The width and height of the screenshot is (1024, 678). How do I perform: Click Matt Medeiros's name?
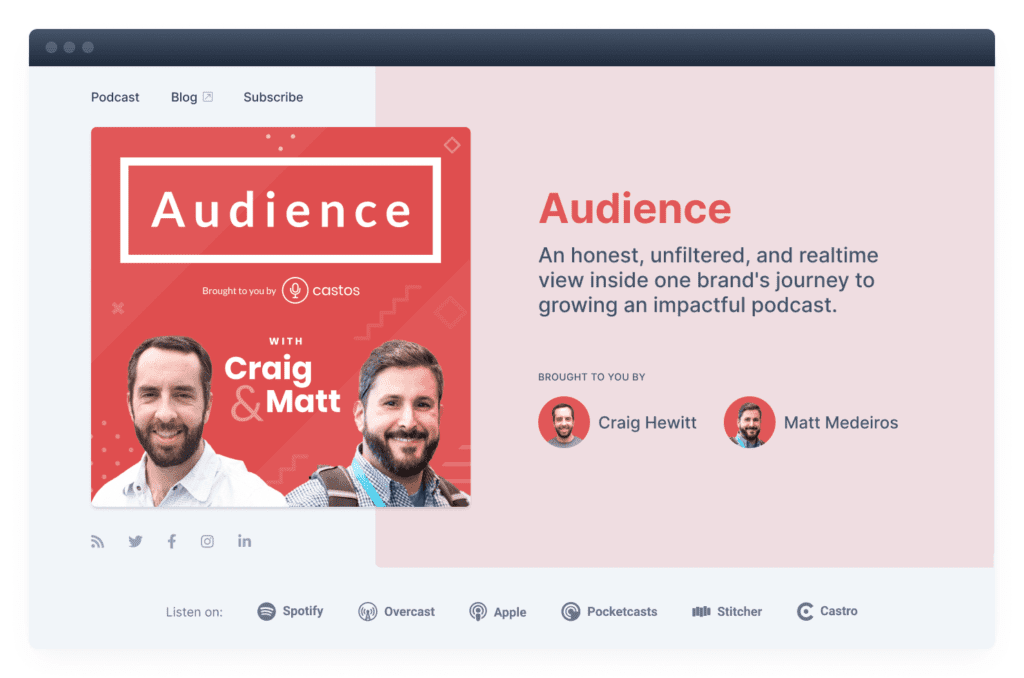point(840,423)
